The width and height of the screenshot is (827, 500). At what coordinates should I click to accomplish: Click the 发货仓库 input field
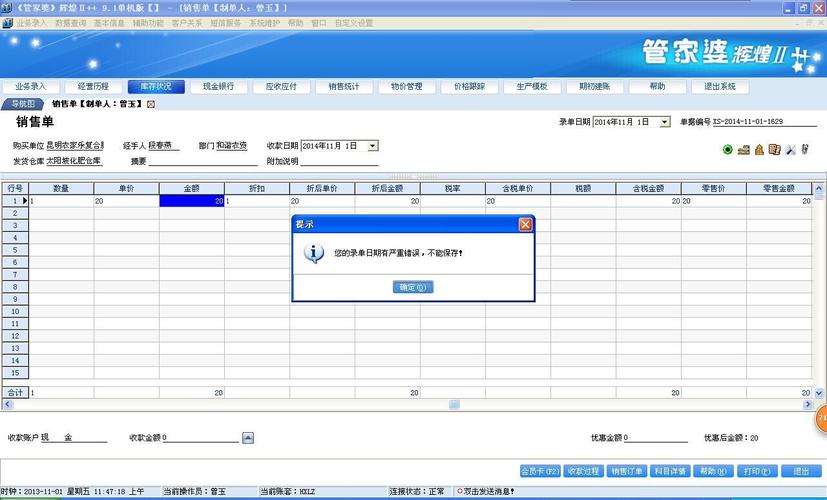(74, 161)
